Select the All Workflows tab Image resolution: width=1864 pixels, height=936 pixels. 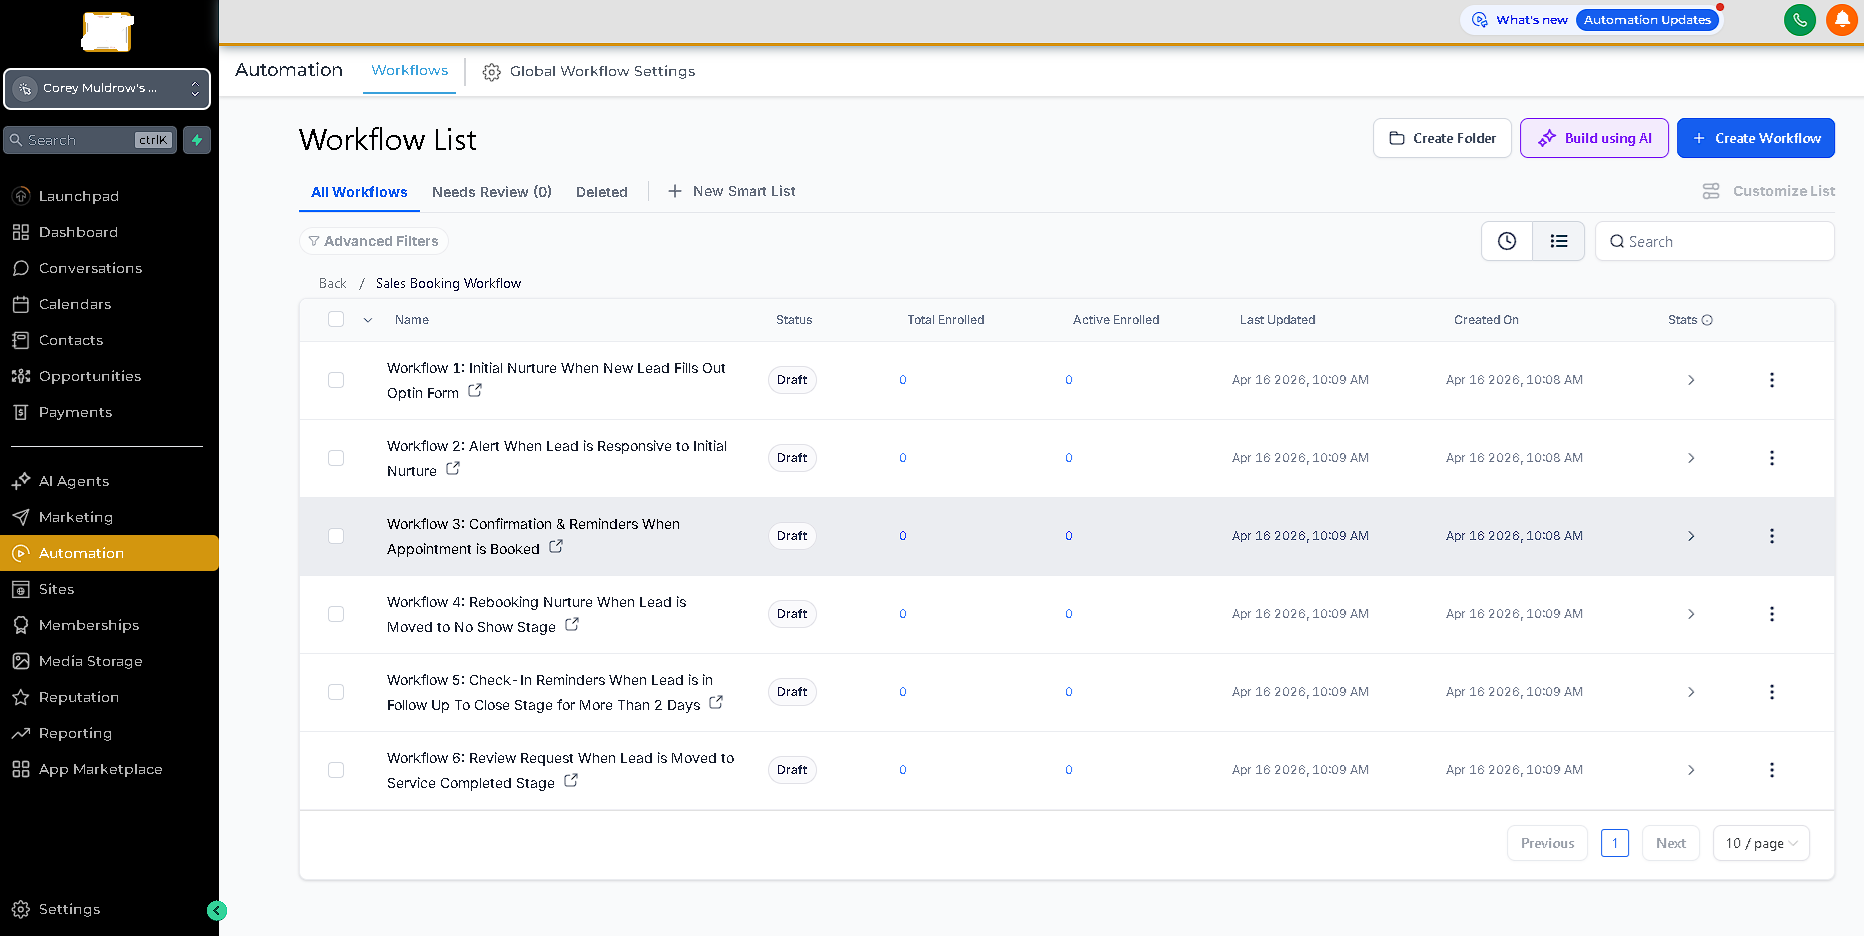tap(359, 192)
